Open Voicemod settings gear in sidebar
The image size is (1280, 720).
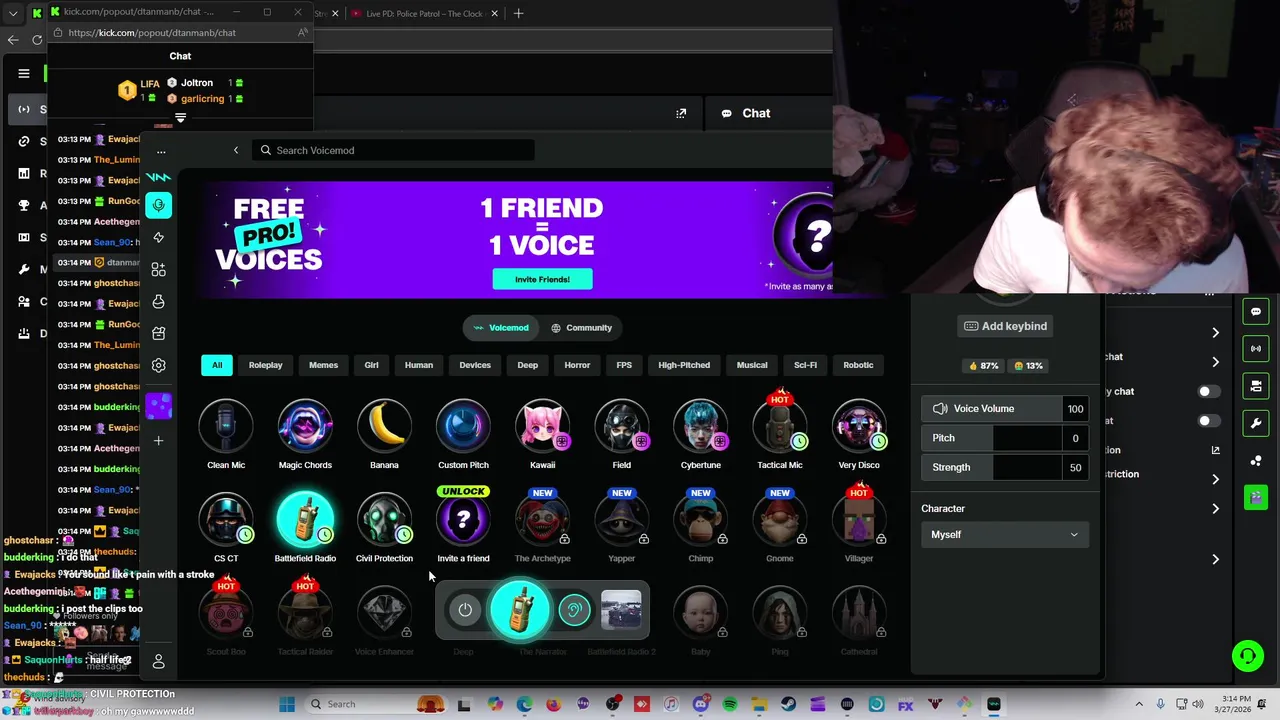click(159, 365)
